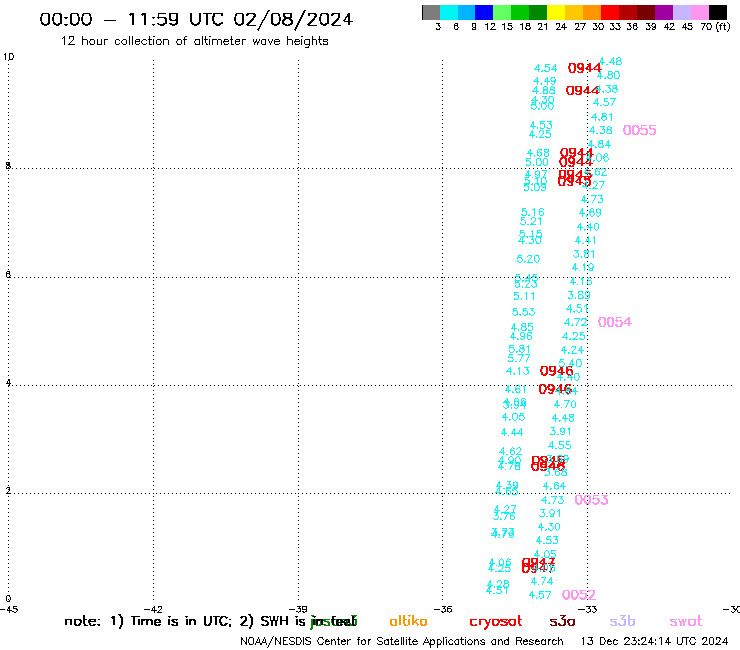The width and height of the screenshot is (740, 650).
Task: Click the '12 hour collection of altimeter wave heights' subtitle
Action: [x=194, y=41]
